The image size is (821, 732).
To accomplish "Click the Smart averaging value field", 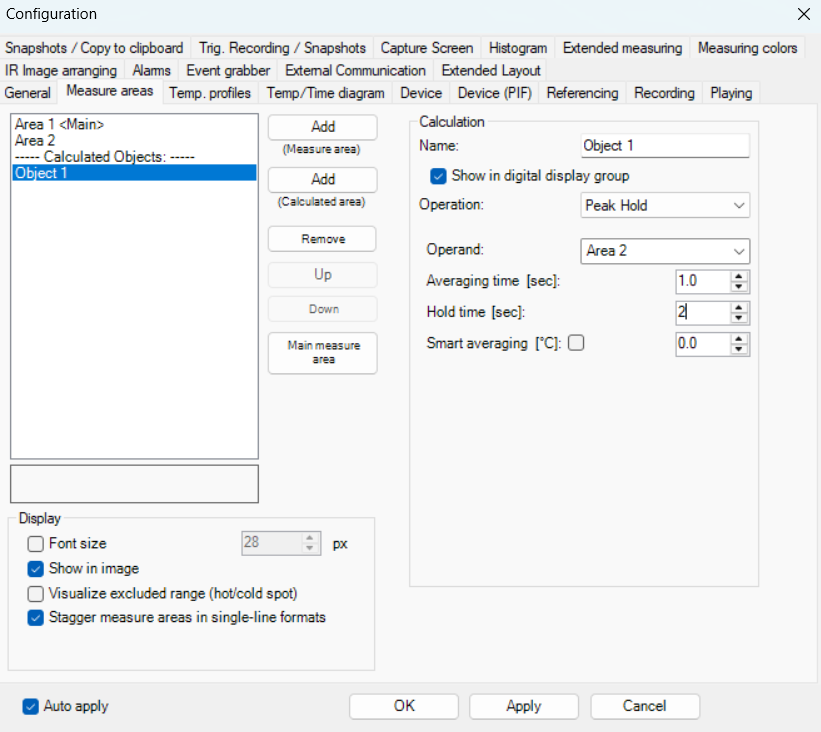I will click(x=703, y=344).
